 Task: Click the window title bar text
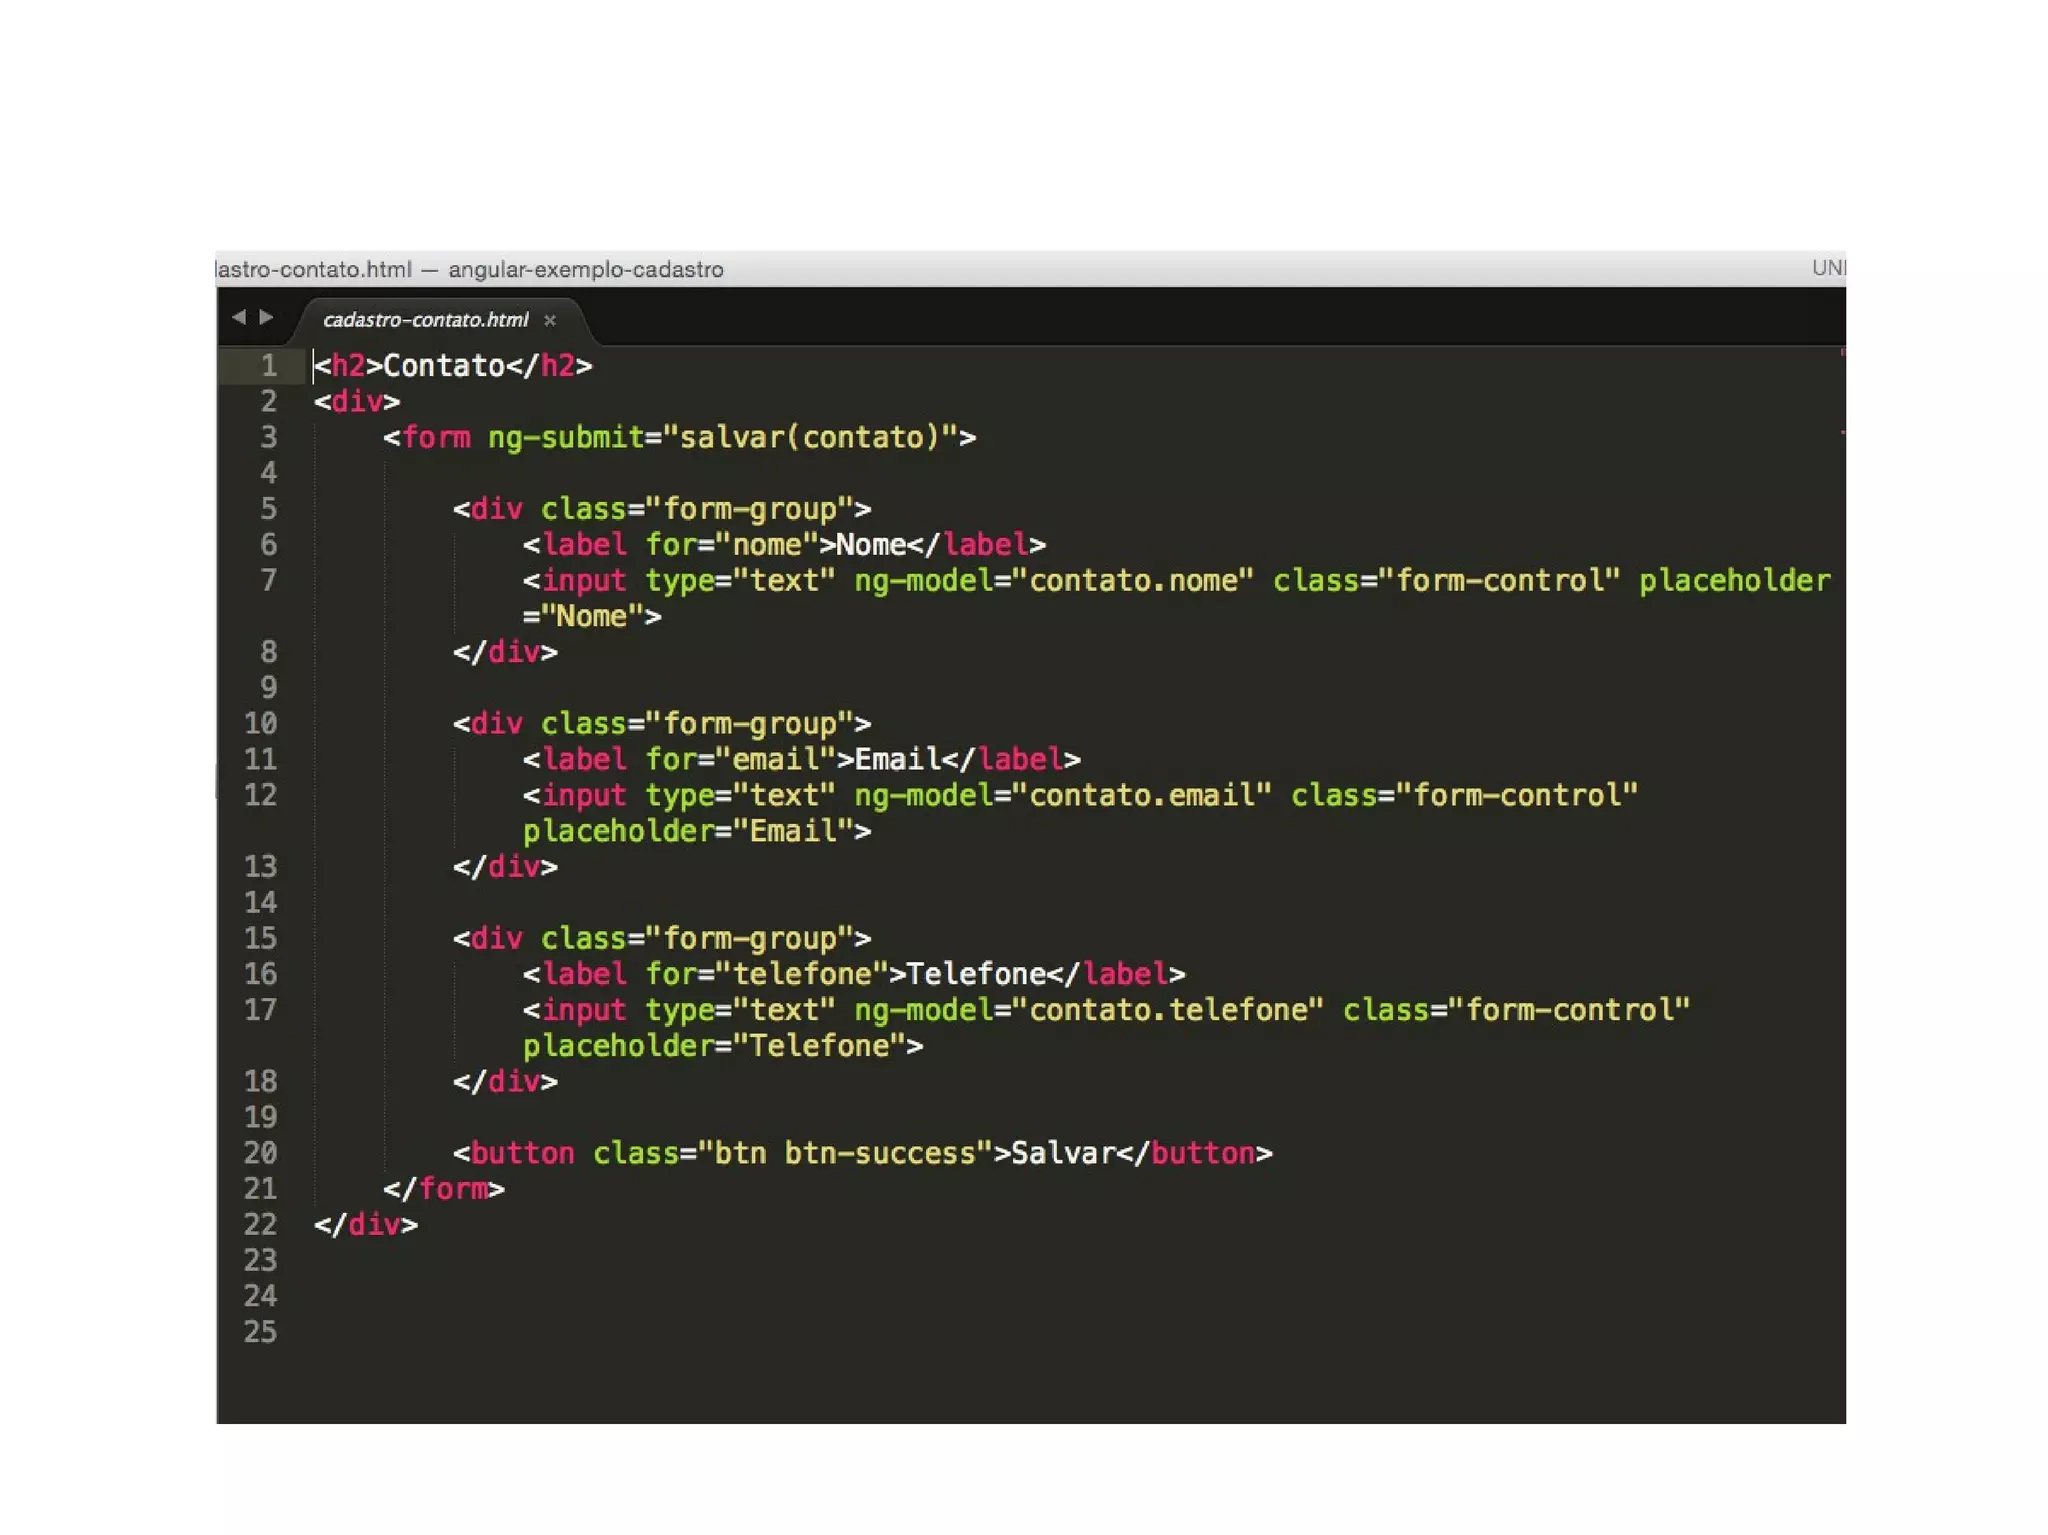[x=470, y=269]
